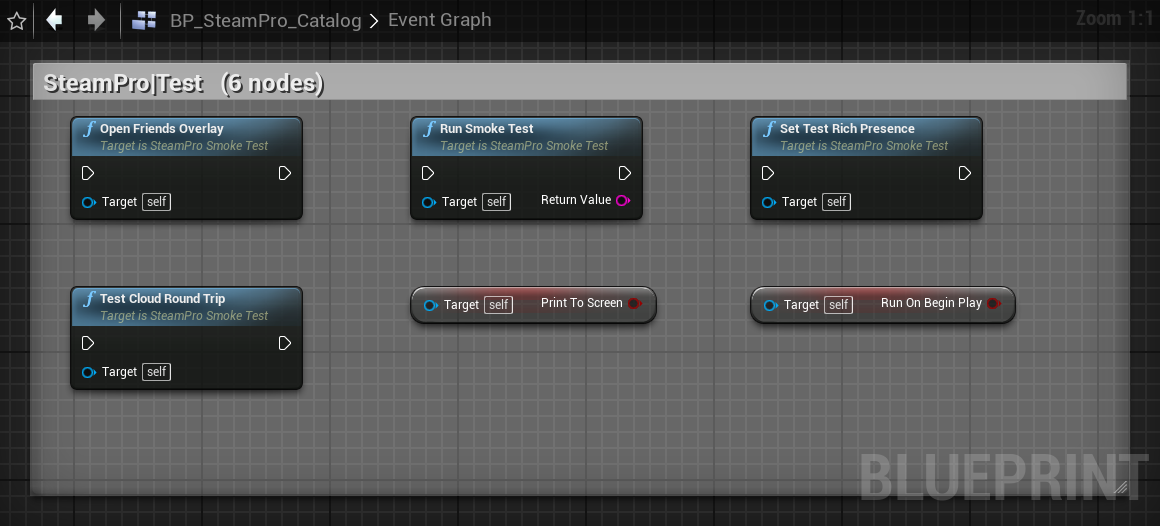The width and height of the screenshot is (1160, 526).
Task: Click Target pin on Run On Begin Play node
Action: (771, 305)
